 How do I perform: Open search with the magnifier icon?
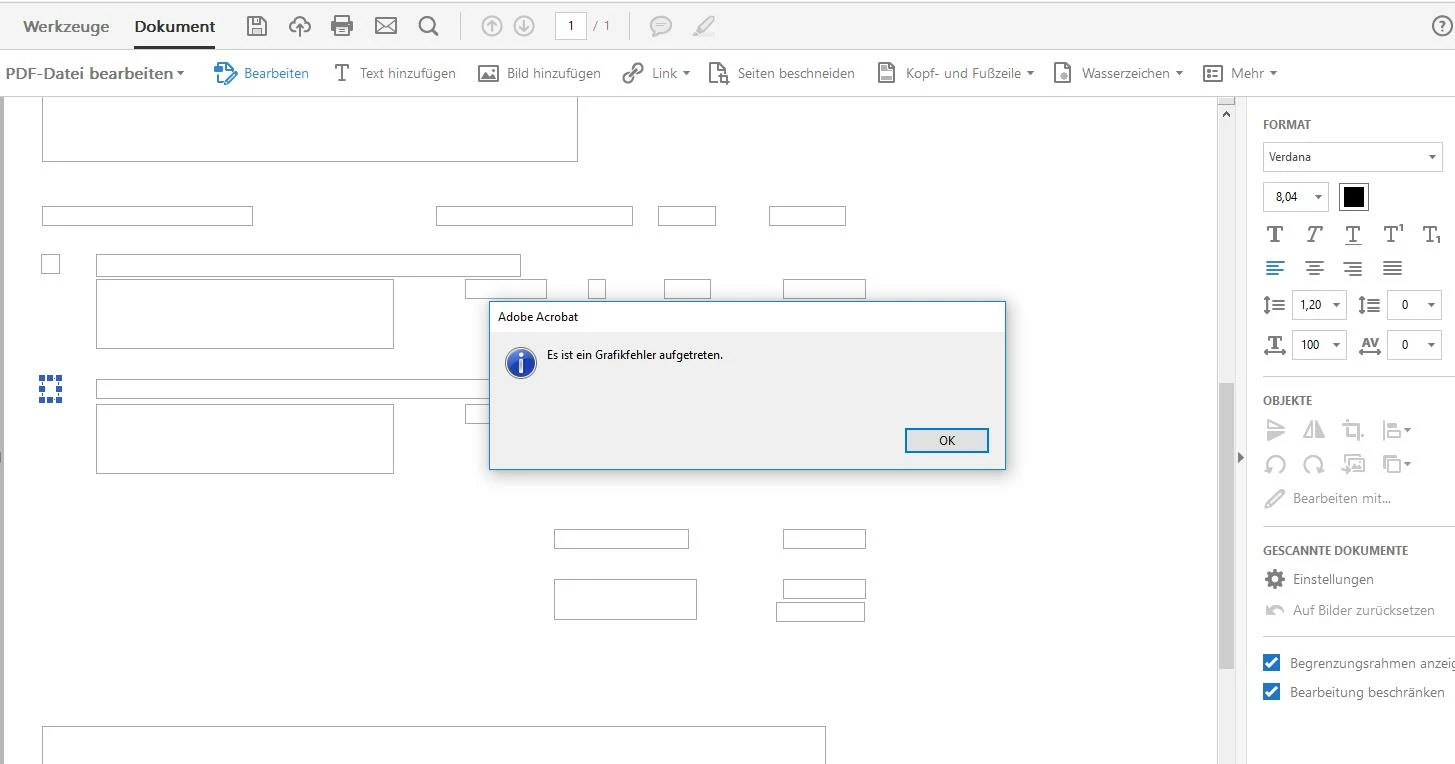point(429,26)
